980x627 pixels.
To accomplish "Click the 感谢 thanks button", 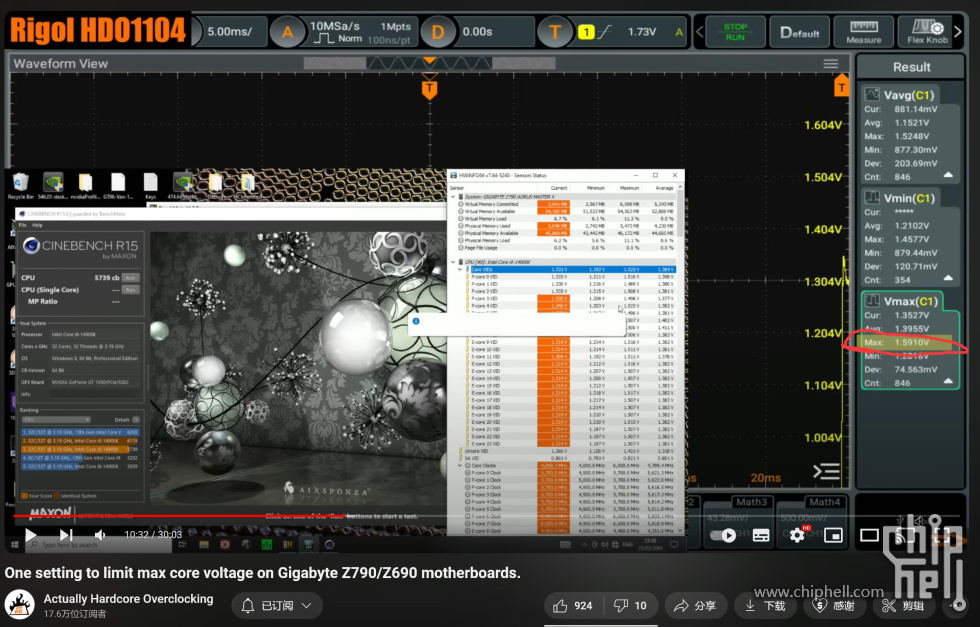I will [833, 605].
